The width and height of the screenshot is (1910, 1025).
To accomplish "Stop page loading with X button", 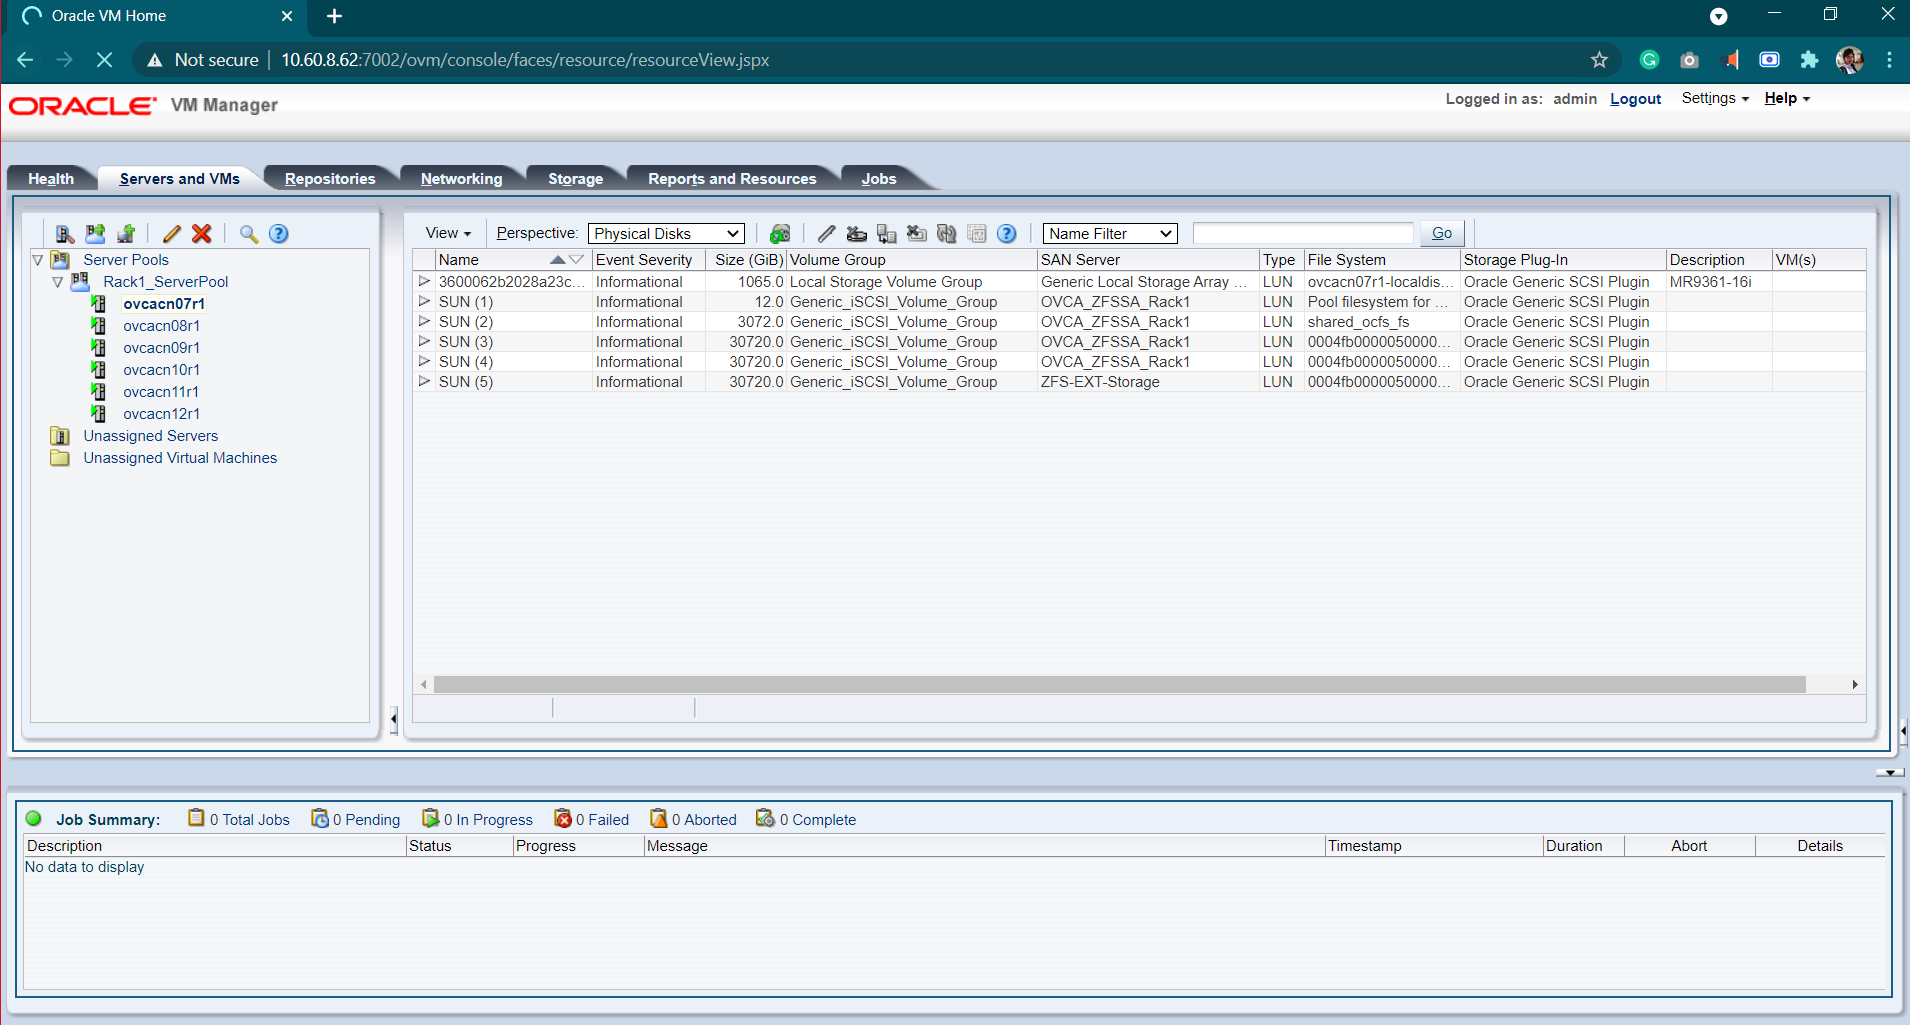I will pos(104,60).
